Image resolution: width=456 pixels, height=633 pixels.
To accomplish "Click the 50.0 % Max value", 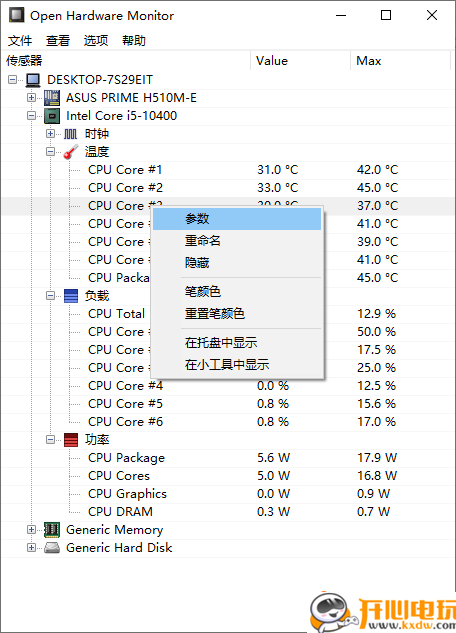I will click(376, 332).
